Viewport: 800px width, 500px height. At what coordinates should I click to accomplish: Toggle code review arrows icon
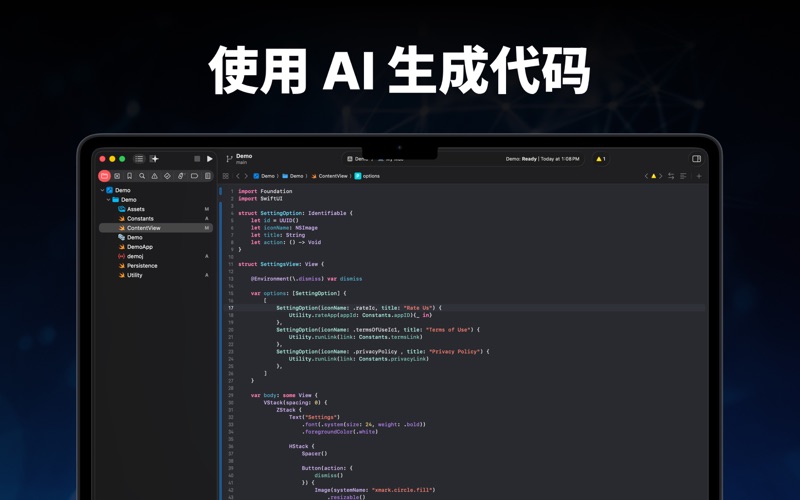pyautogui.click(x=671, y=176)
